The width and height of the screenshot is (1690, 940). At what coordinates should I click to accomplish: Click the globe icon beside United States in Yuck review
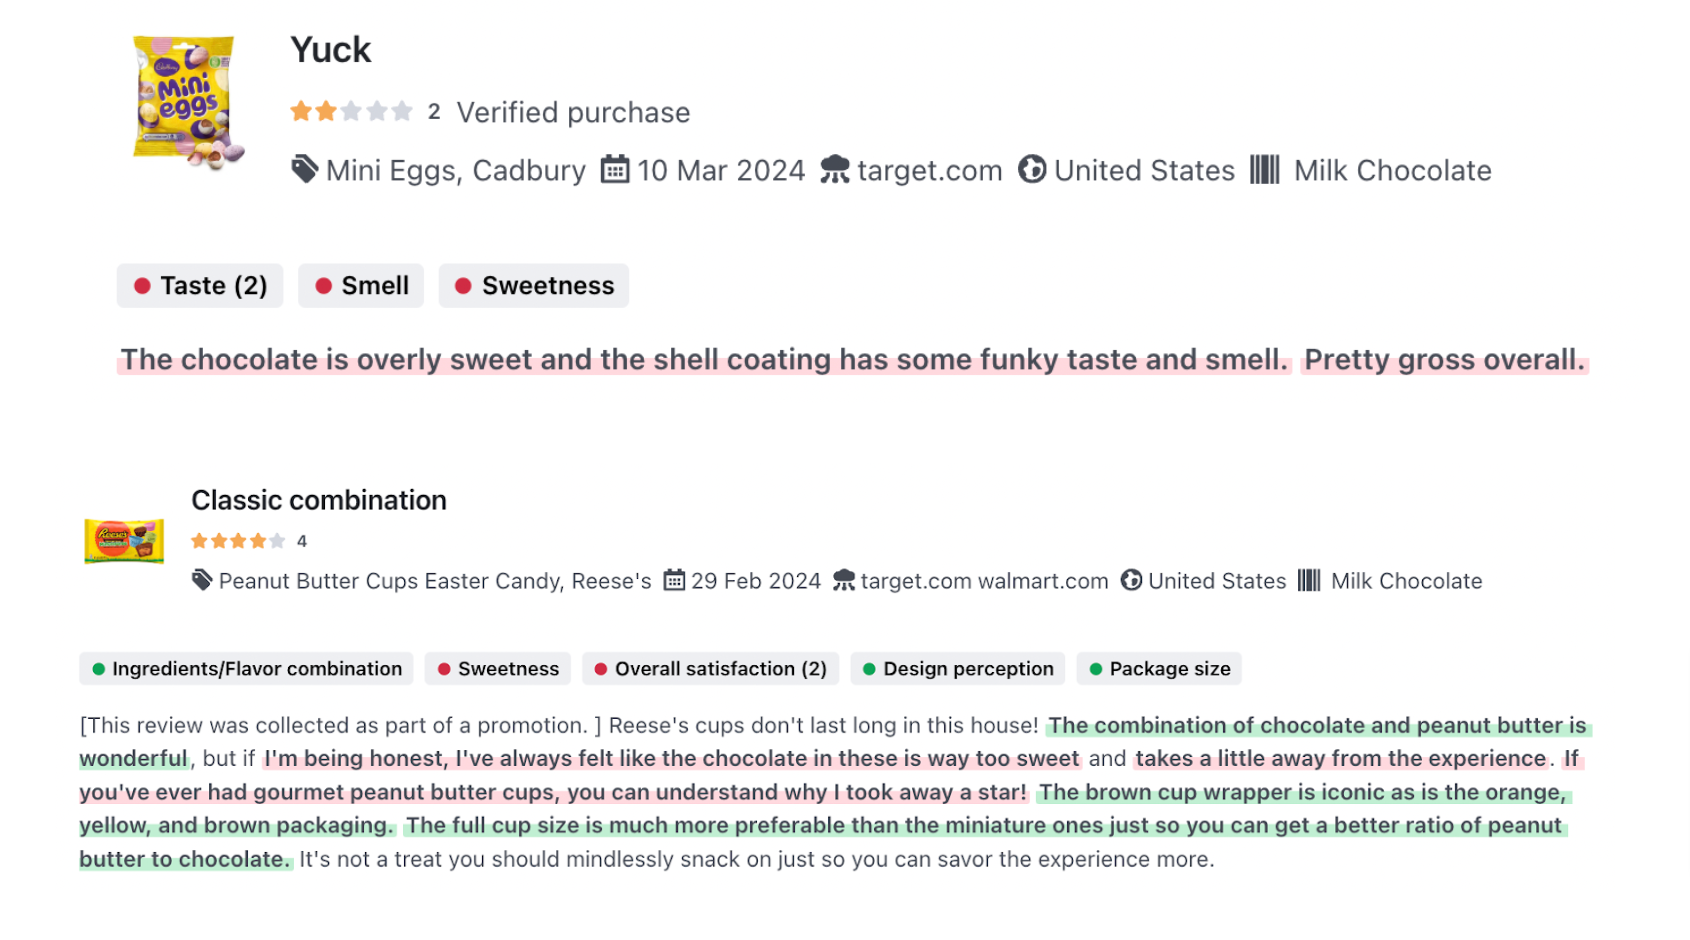coord(1032,170)
